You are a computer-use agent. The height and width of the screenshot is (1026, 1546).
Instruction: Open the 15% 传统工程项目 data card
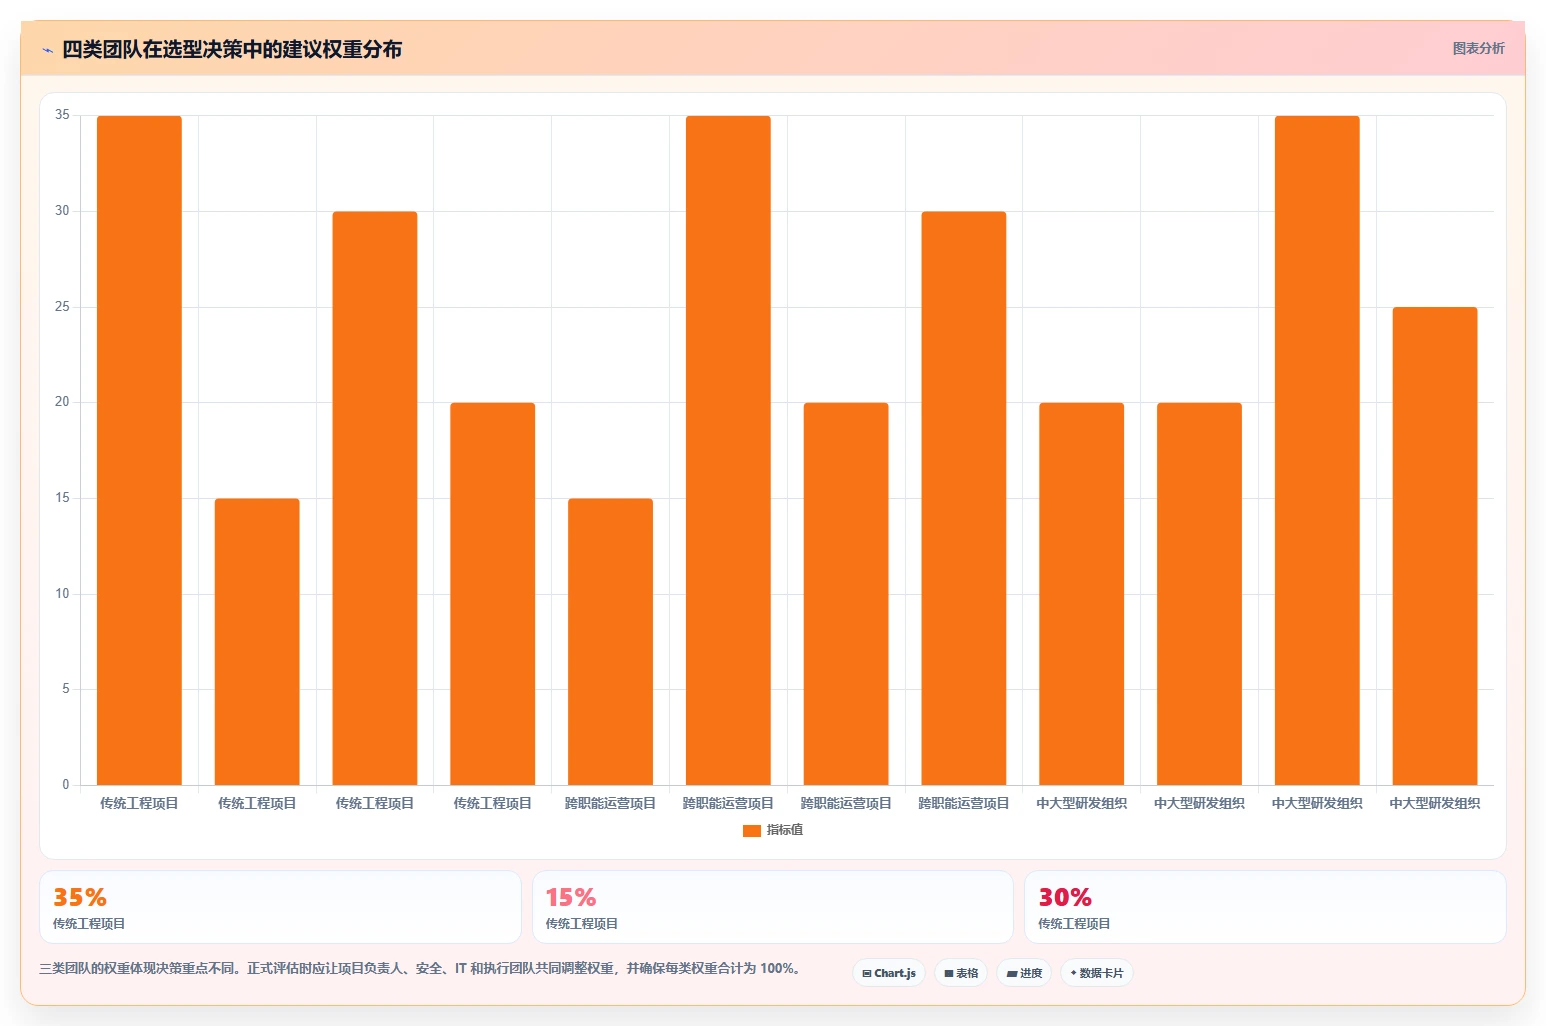(x=773, y=907)
